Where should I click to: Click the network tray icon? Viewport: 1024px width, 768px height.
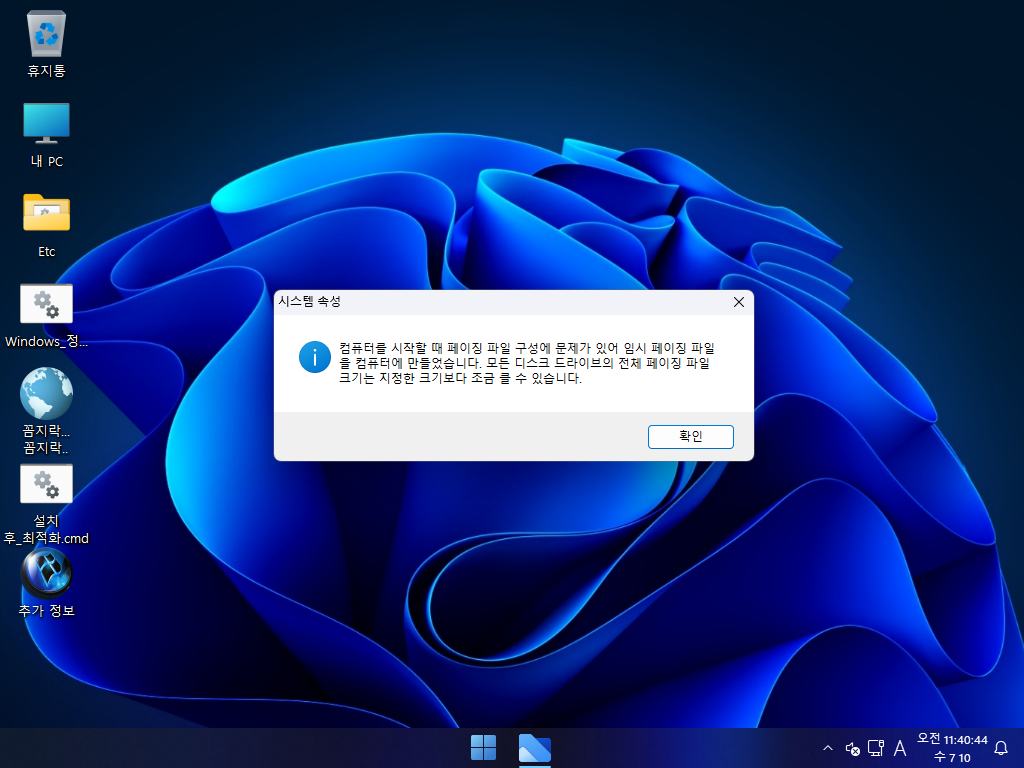point(876,748)
